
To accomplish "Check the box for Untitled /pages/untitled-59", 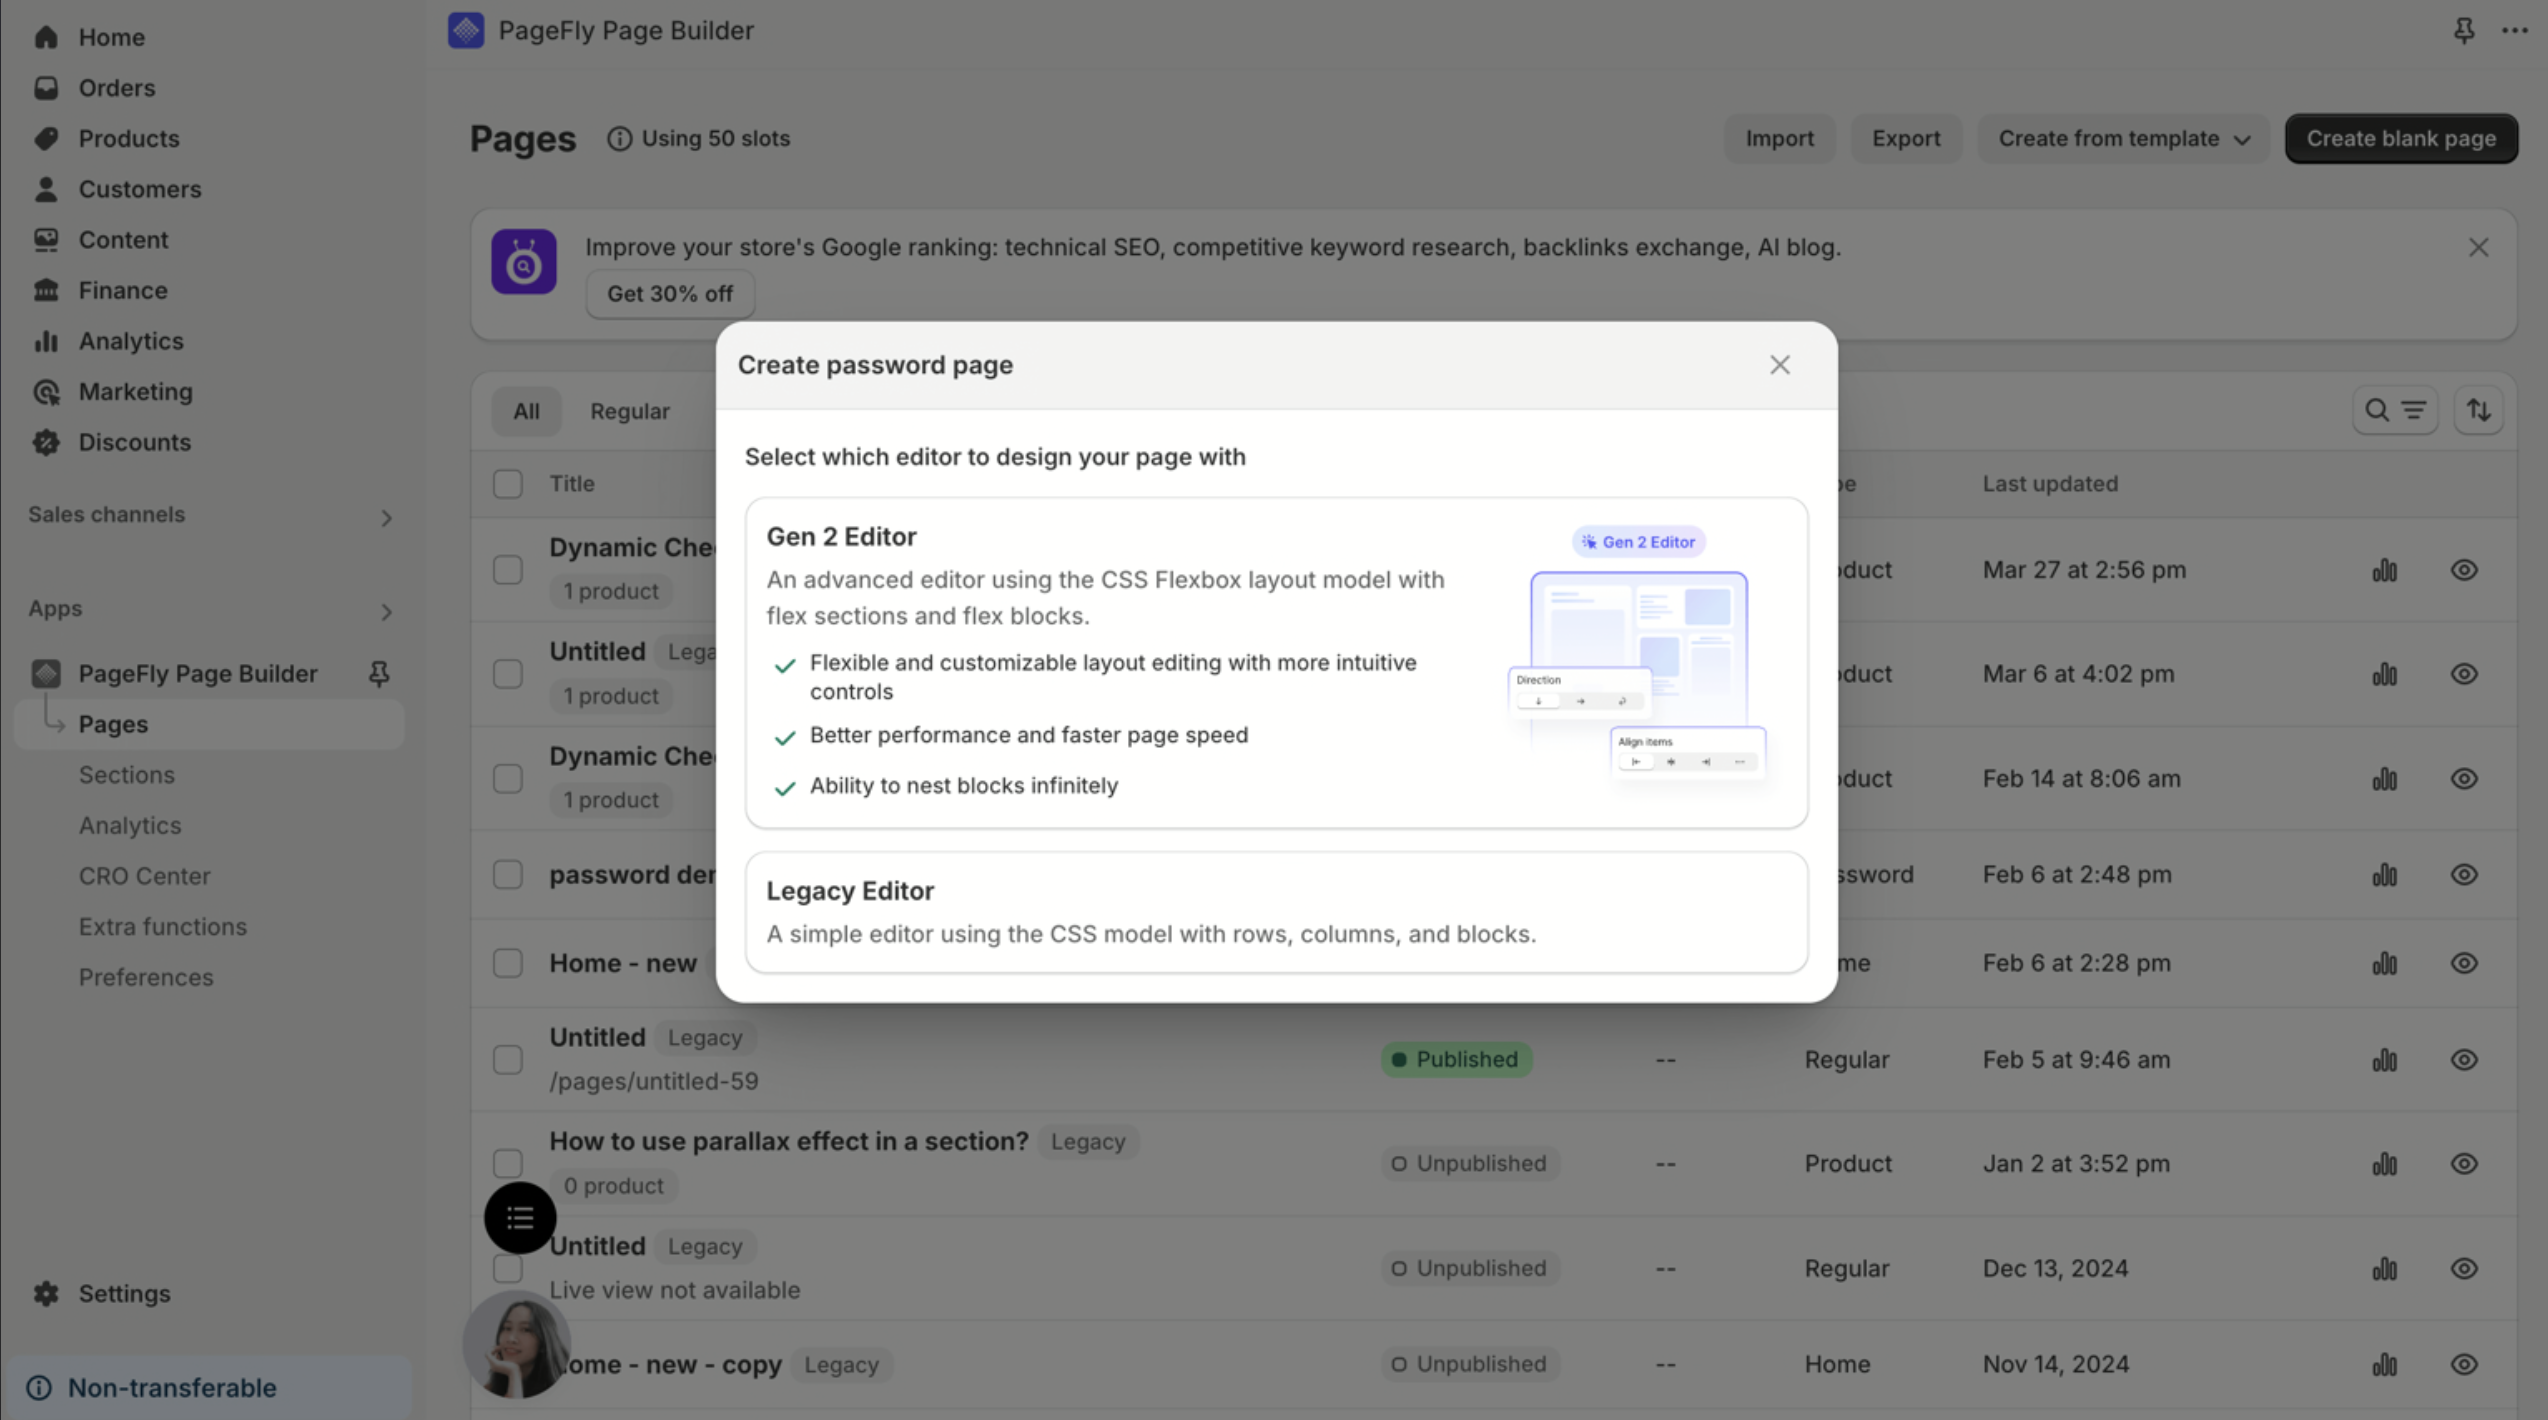I will point(508,1060).
